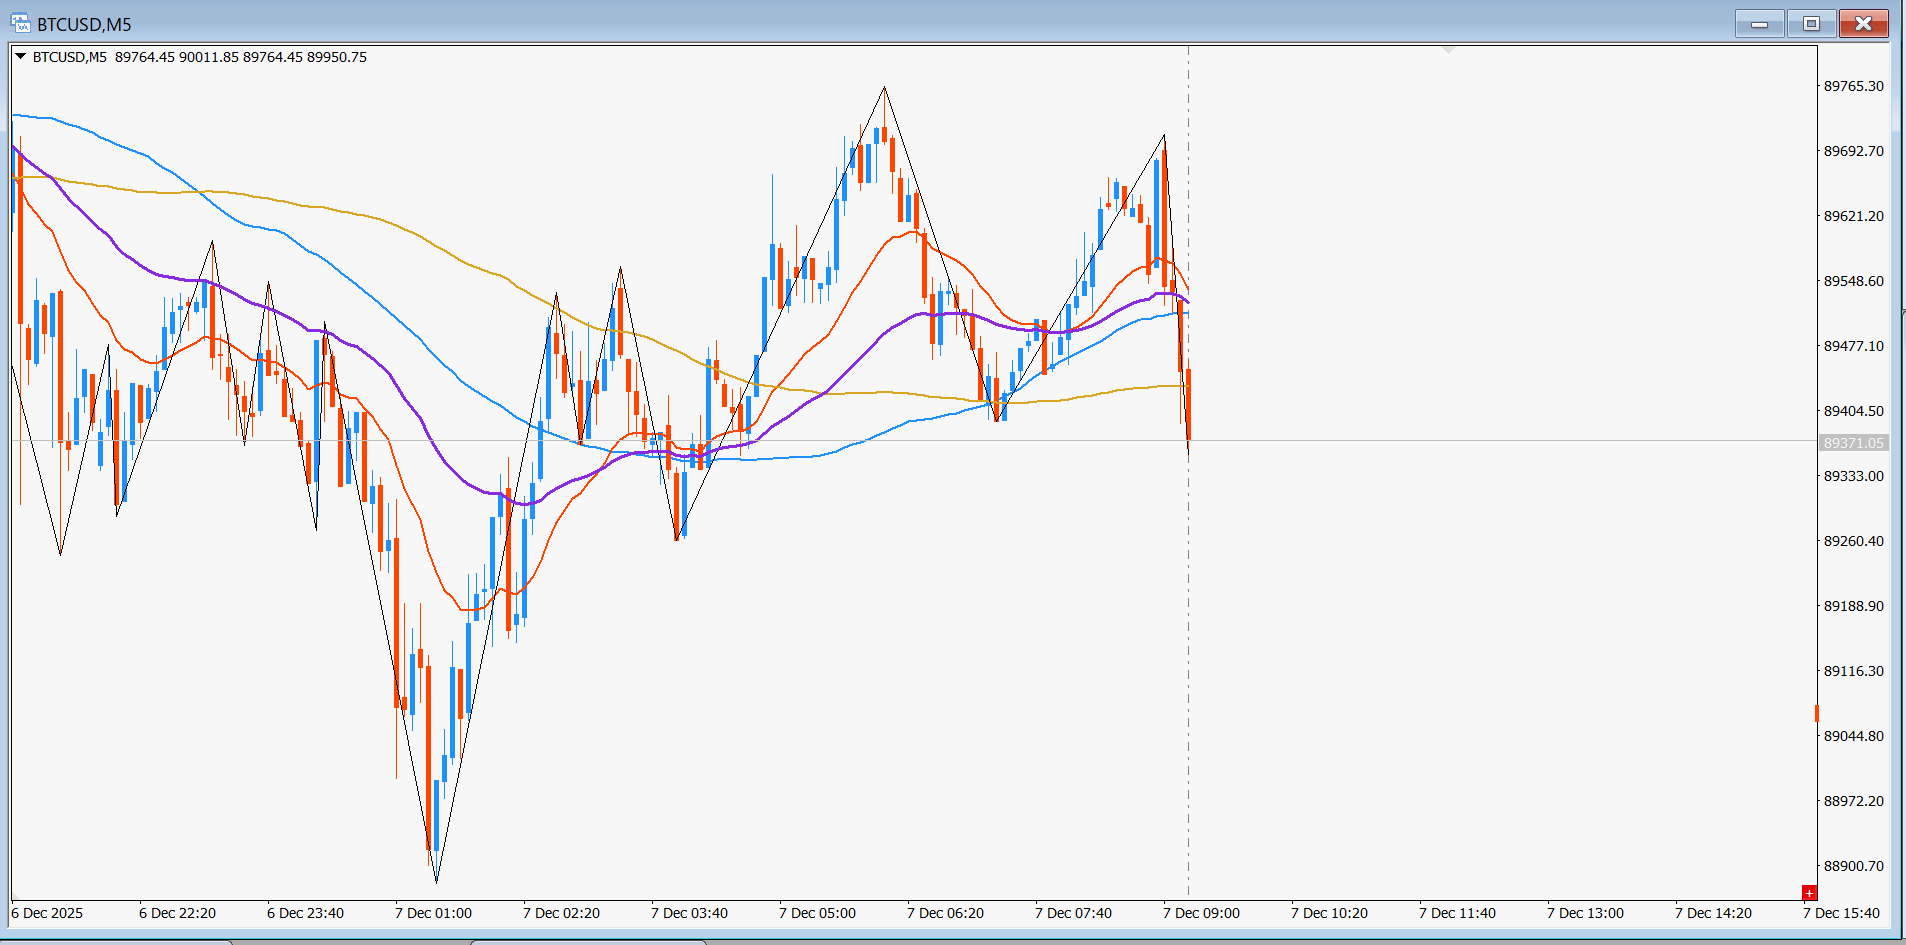The image size is (1906, 945).
Task: Click time axis label 6 Dec 2025
Action: click(47, 913)
